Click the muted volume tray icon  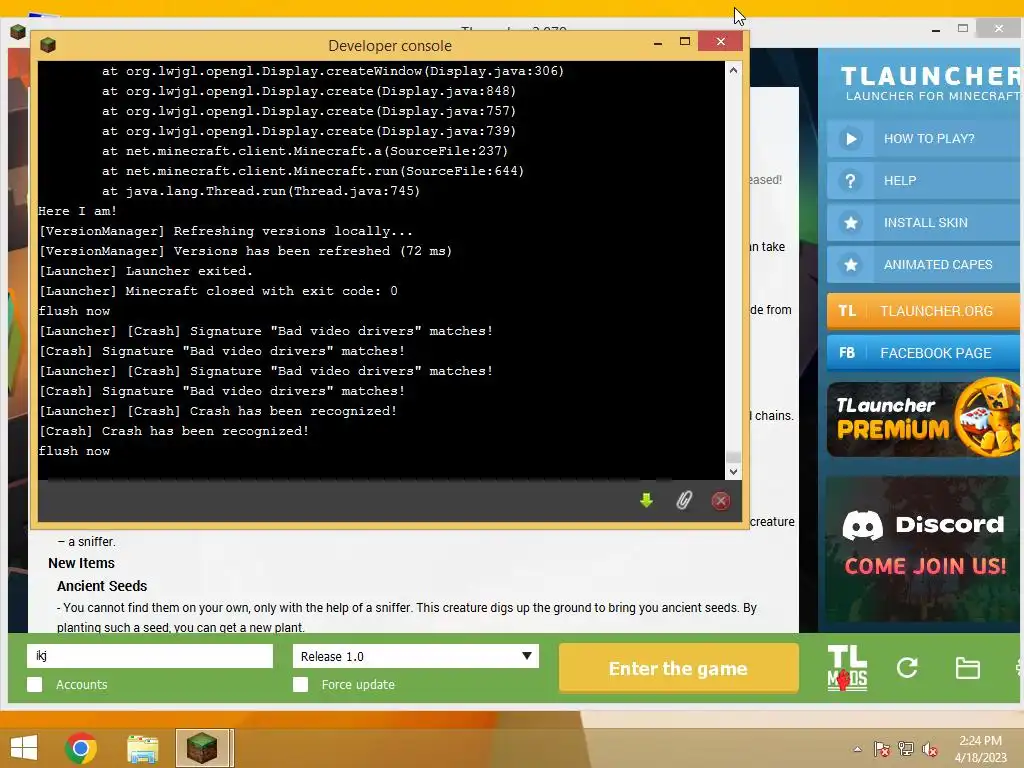(930, 749)
